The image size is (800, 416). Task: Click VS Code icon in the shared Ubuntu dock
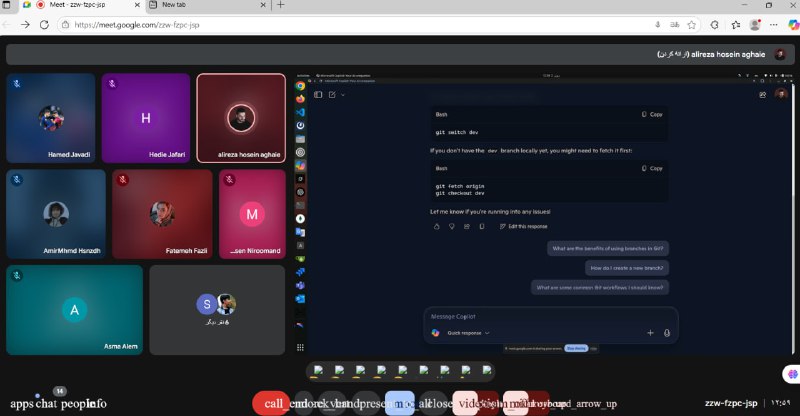click(x=301, y=112)
